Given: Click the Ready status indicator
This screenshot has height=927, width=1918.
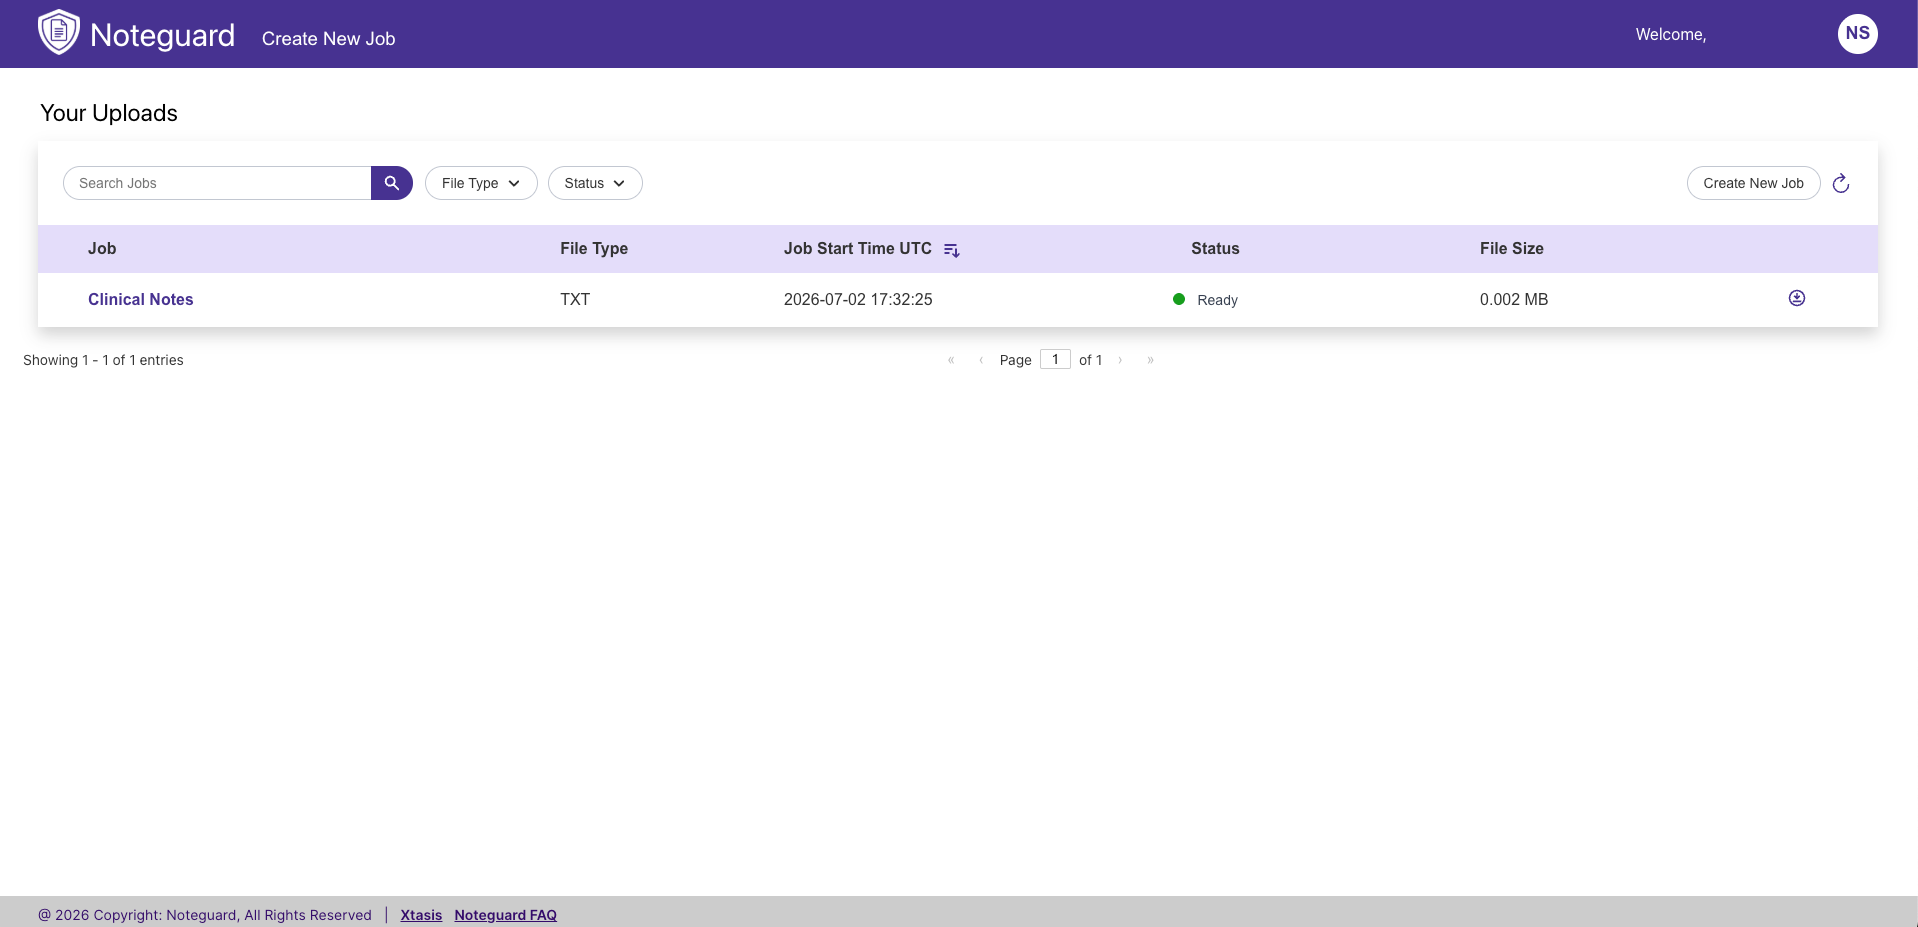Looking at the screenshot, I should coord(1205,300).
